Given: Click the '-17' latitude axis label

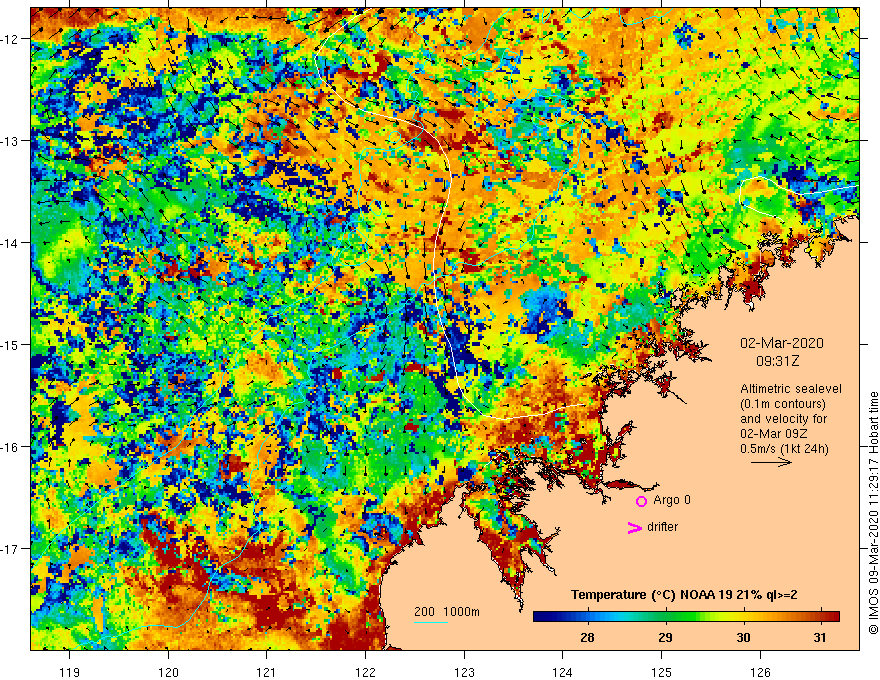Looking at the screenshot, I should pos(10,549).
